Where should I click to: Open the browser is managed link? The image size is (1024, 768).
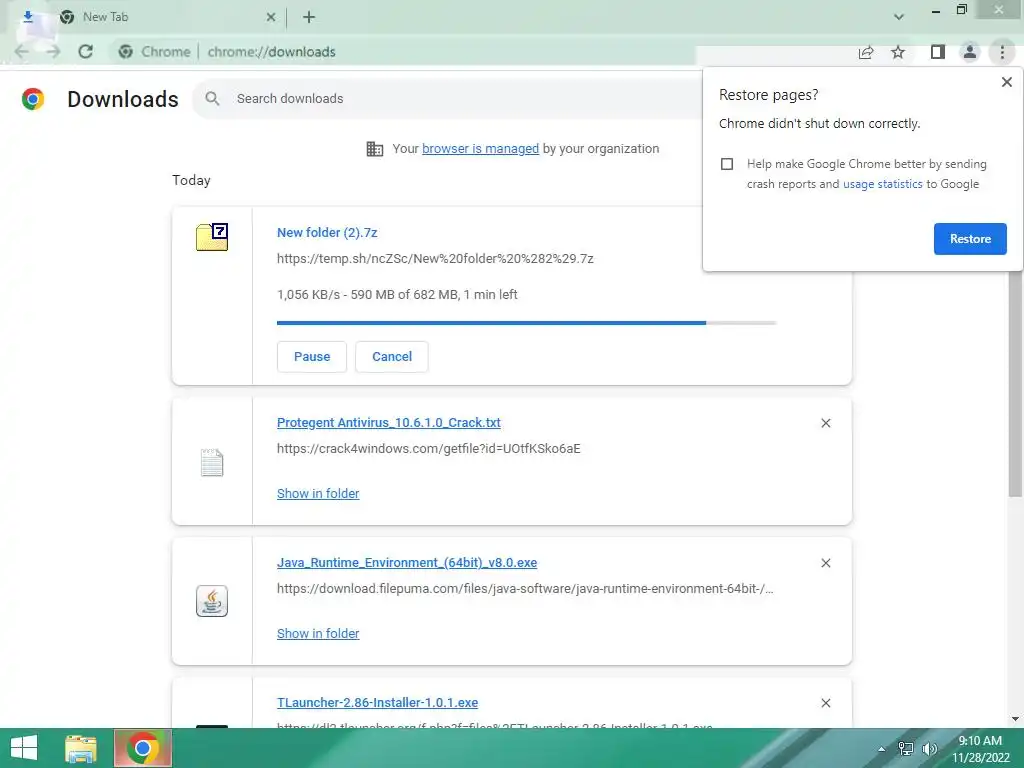tap(481, 149)
